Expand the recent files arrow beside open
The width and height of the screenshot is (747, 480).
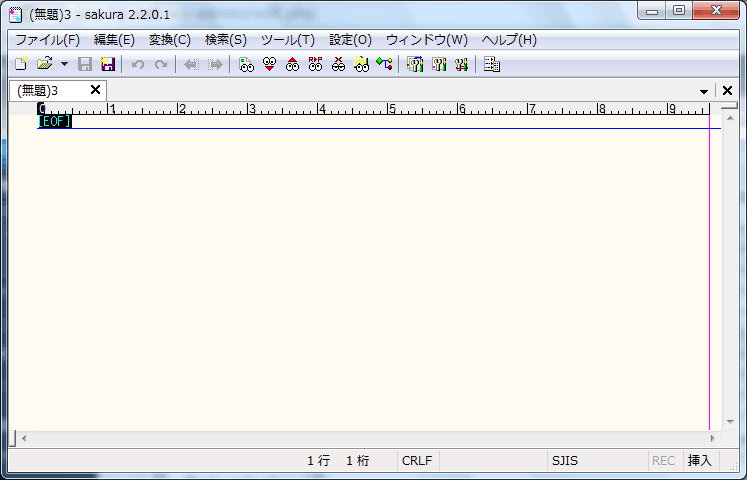coord(64,64)
